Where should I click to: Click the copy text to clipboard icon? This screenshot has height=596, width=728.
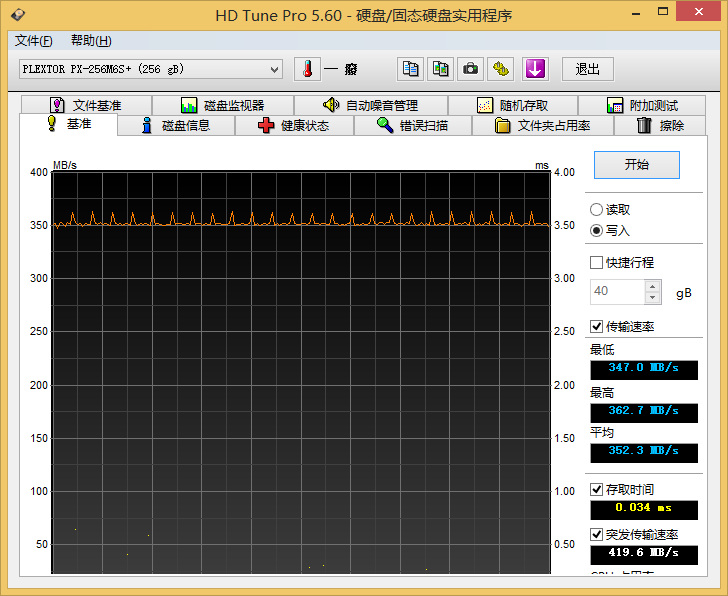click(409, 69)
